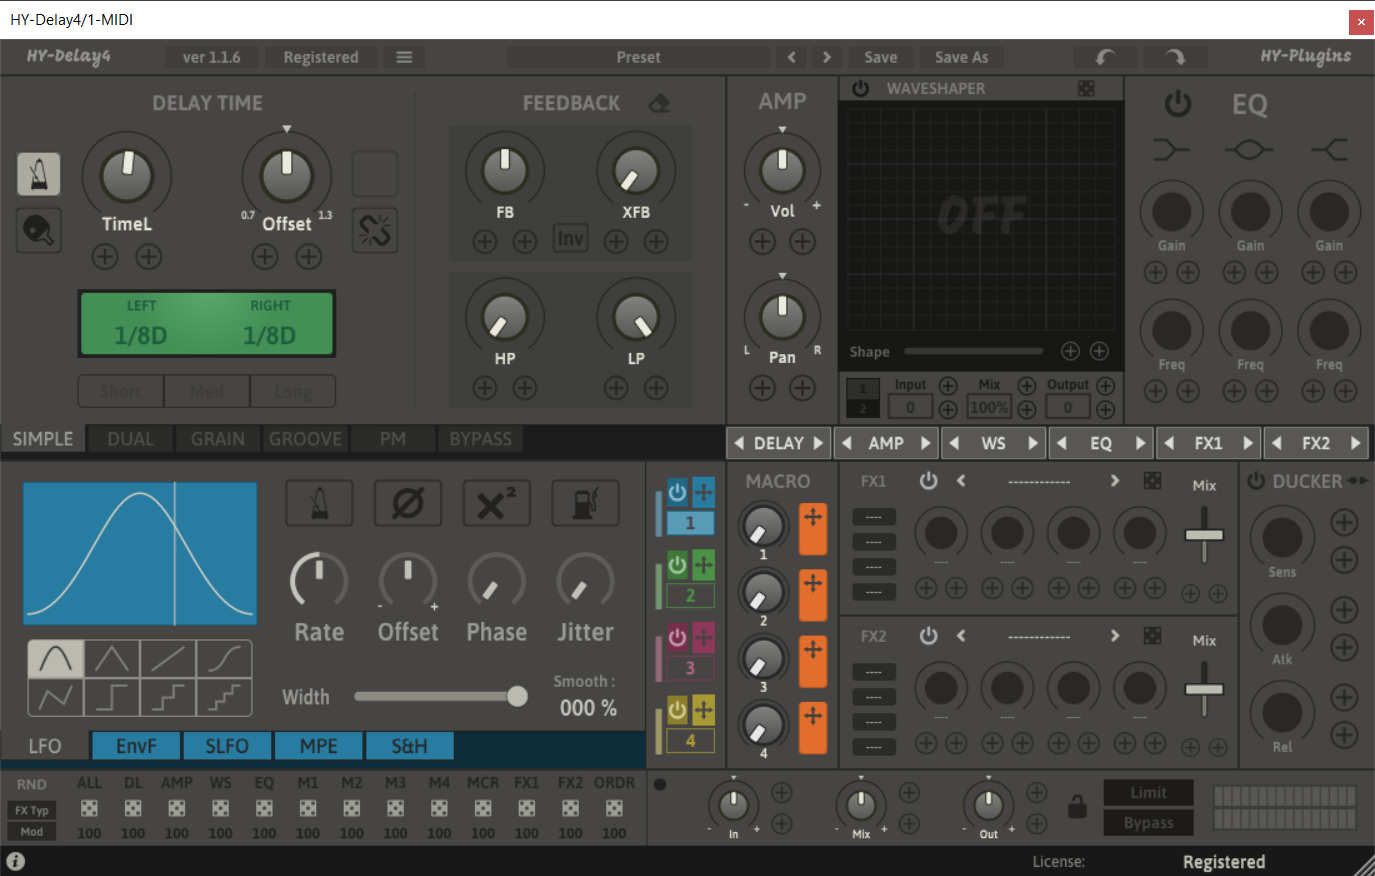1375x876 pixels.
Task: Enable the Waveshaper power switch
Action: point(860,88)
